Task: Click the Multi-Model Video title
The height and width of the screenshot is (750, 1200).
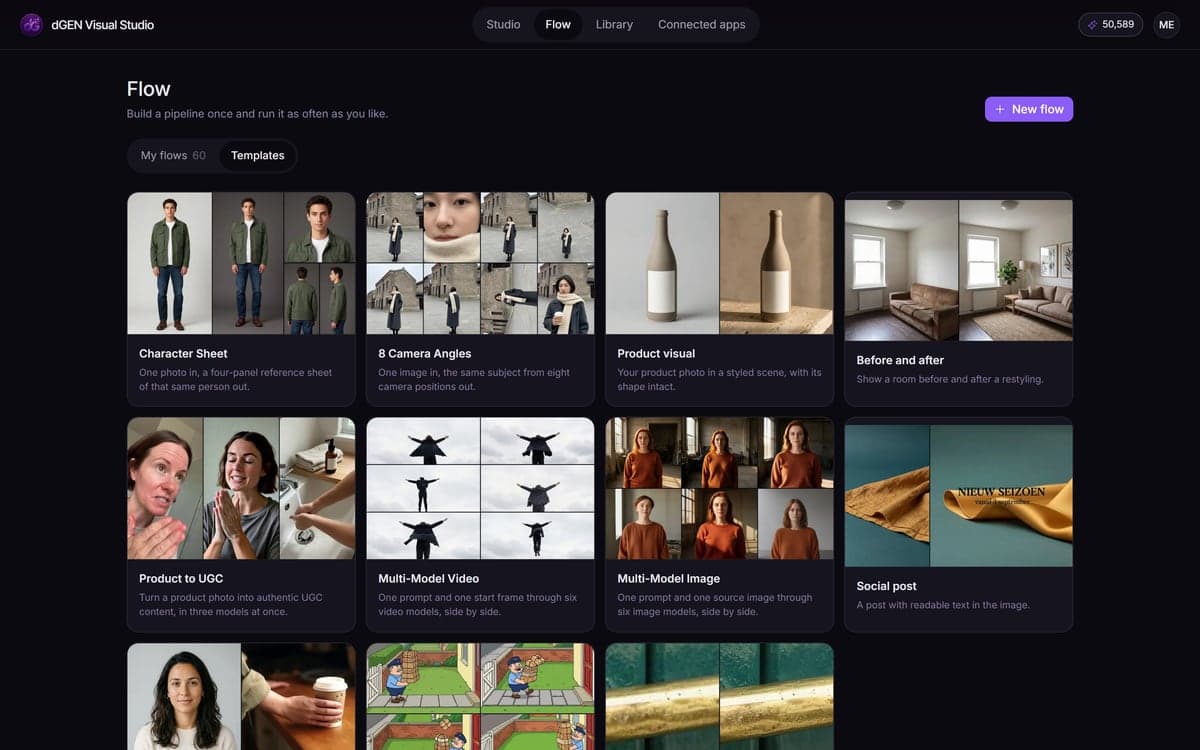Action: 428,578
